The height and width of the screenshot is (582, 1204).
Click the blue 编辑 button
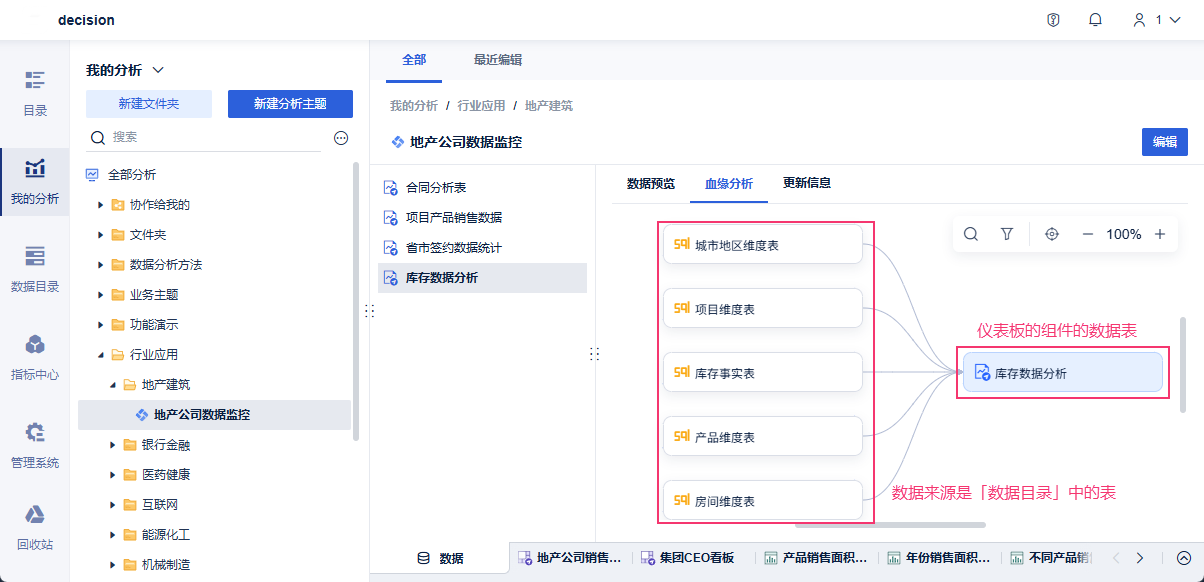(x=1164, y=142)
